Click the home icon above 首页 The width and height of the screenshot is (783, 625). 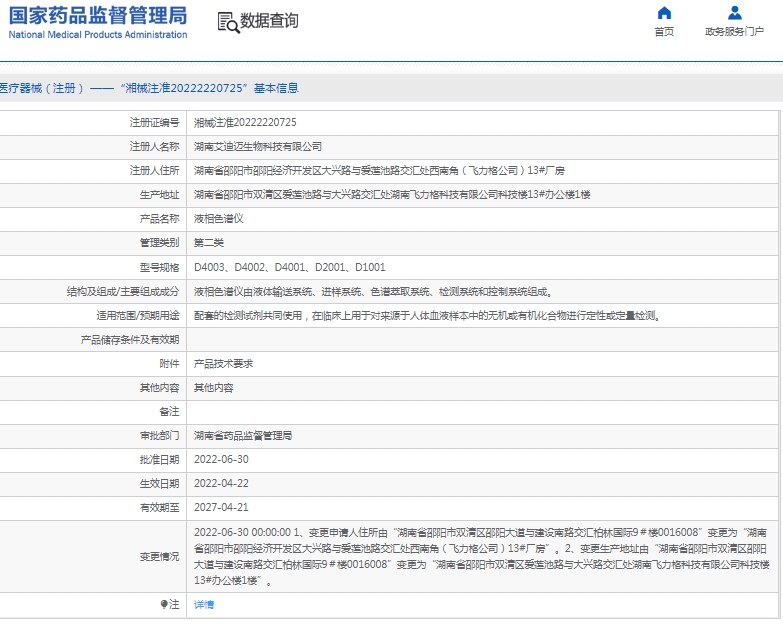pos(664,13)
